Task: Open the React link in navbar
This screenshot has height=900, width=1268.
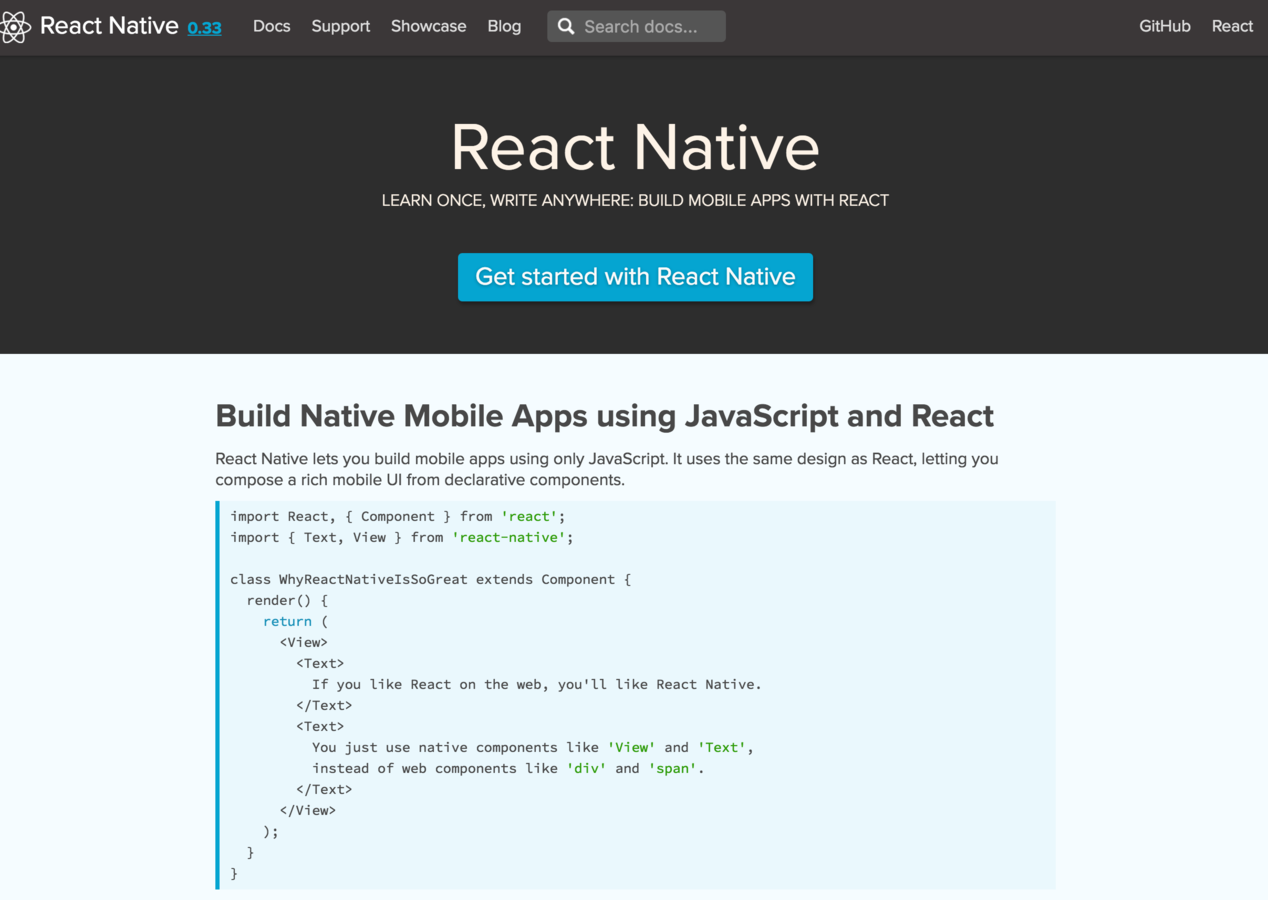Action: pyautogui.click(x=1232, y=26)
